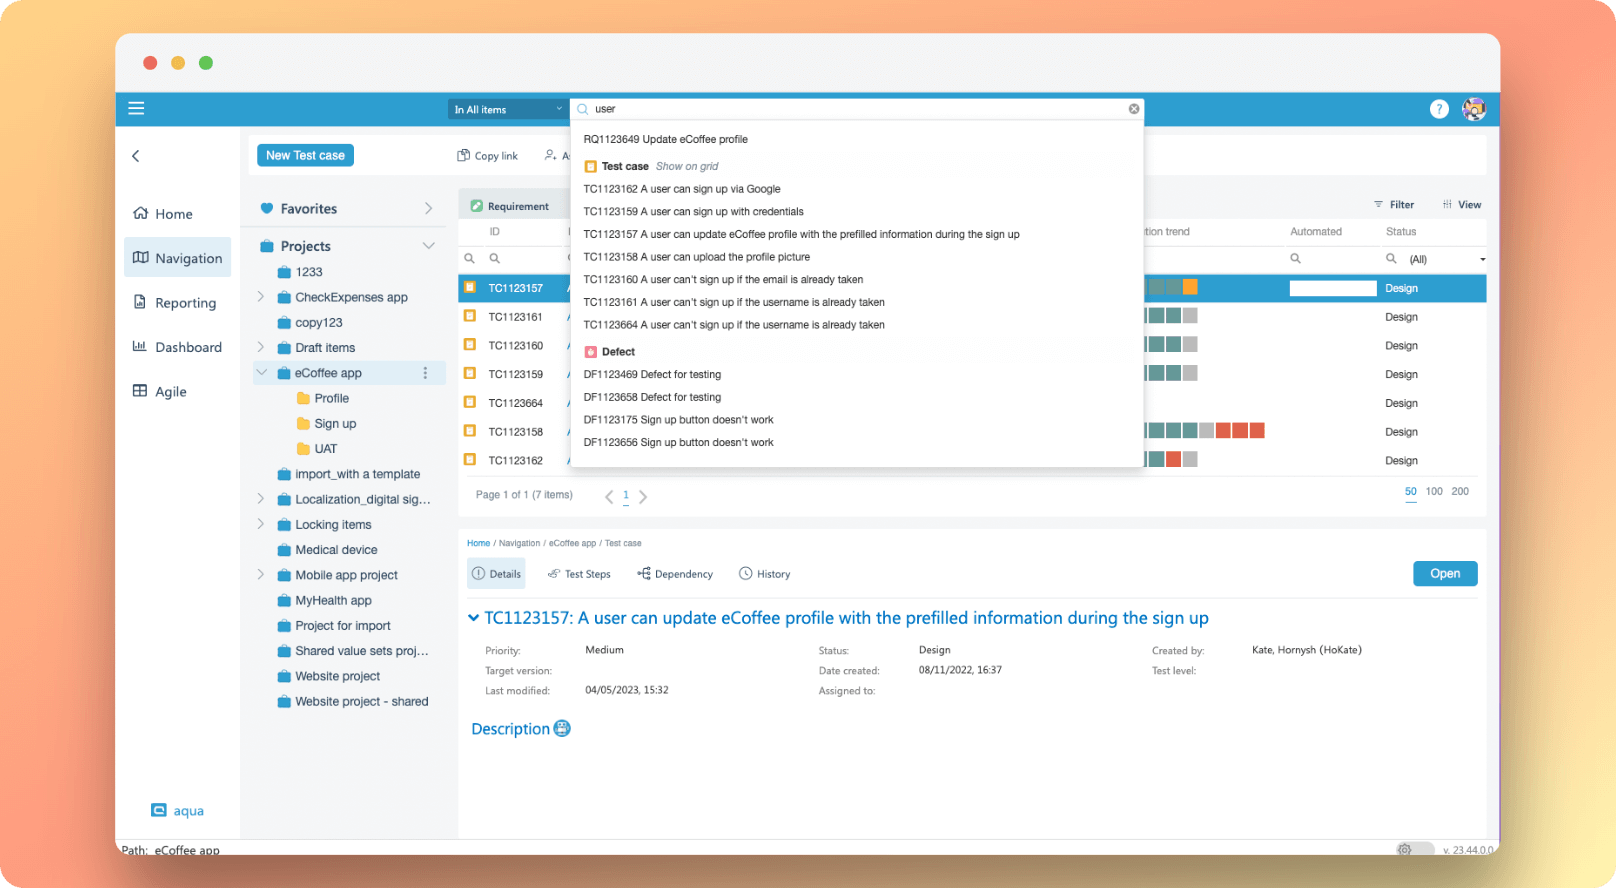This screenshot has height=888, width=1616.
Task: Open the user avatar profile
Action: pos(1474,109)
